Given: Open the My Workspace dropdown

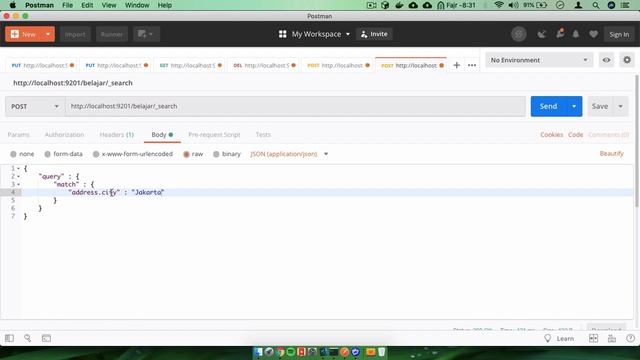Looking at the screenshot, I should [320, 34].
